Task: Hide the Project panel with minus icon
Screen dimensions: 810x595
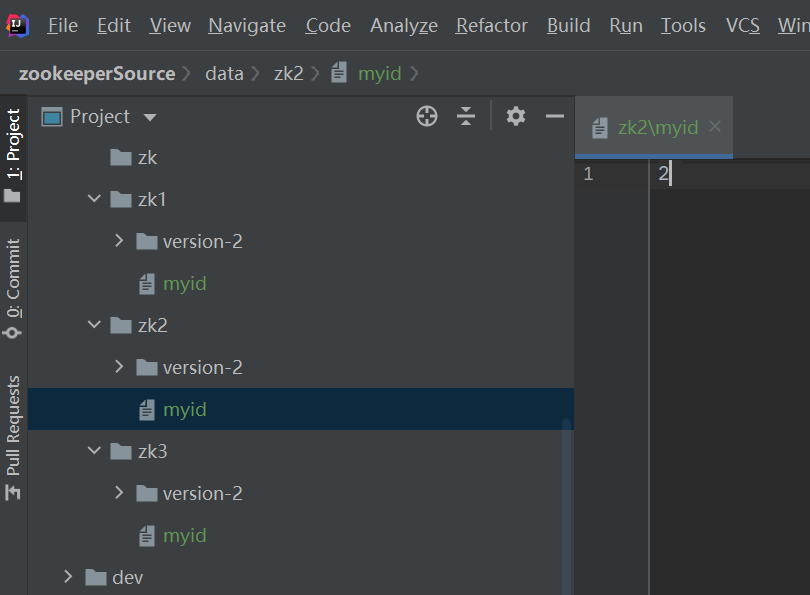Action: (554, 116)
